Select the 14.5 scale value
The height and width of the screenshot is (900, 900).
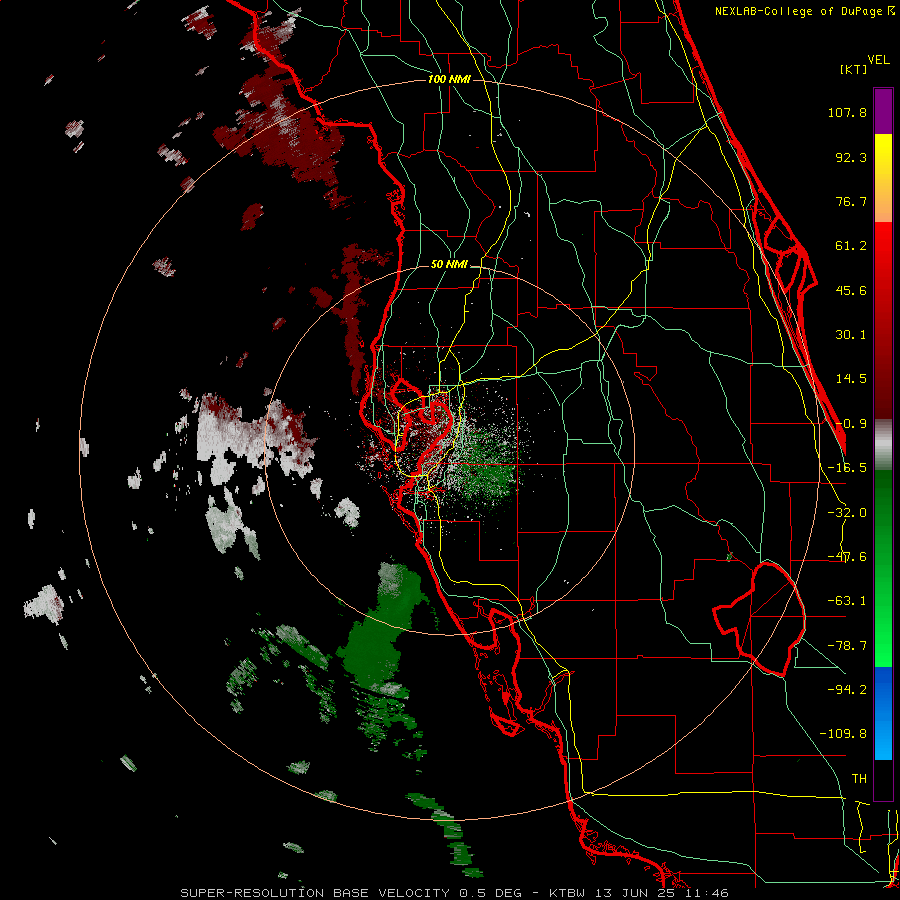click(x=851, y=379)
